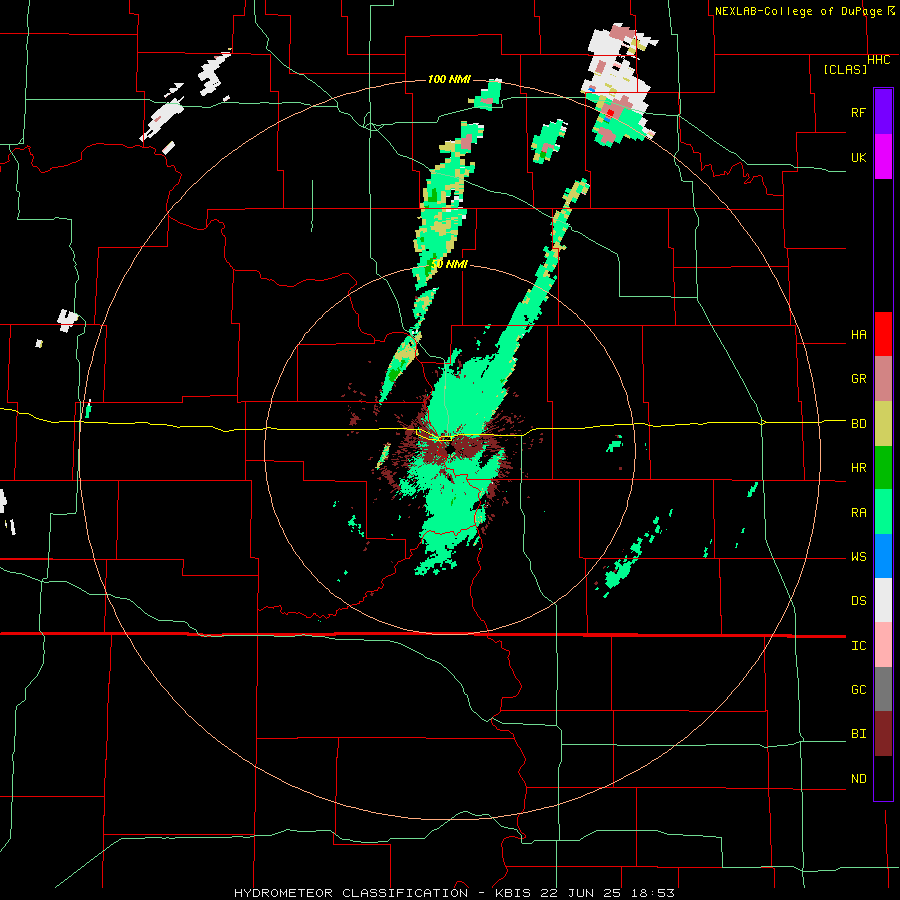Click the WS legend label
This screenshot has width=900, height=900.
(x=859, y=557)
